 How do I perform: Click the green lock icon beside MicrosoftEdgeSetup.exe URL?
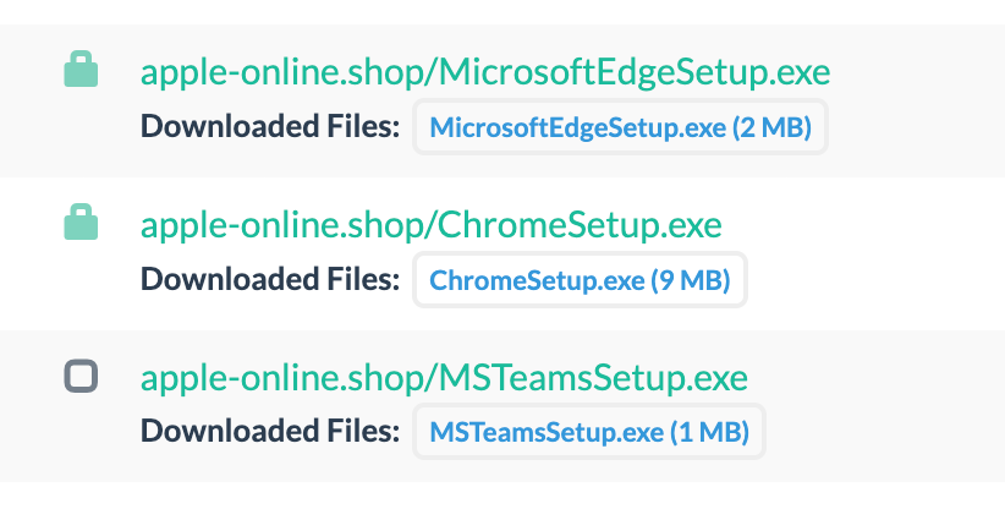click(x=81, y=71)
